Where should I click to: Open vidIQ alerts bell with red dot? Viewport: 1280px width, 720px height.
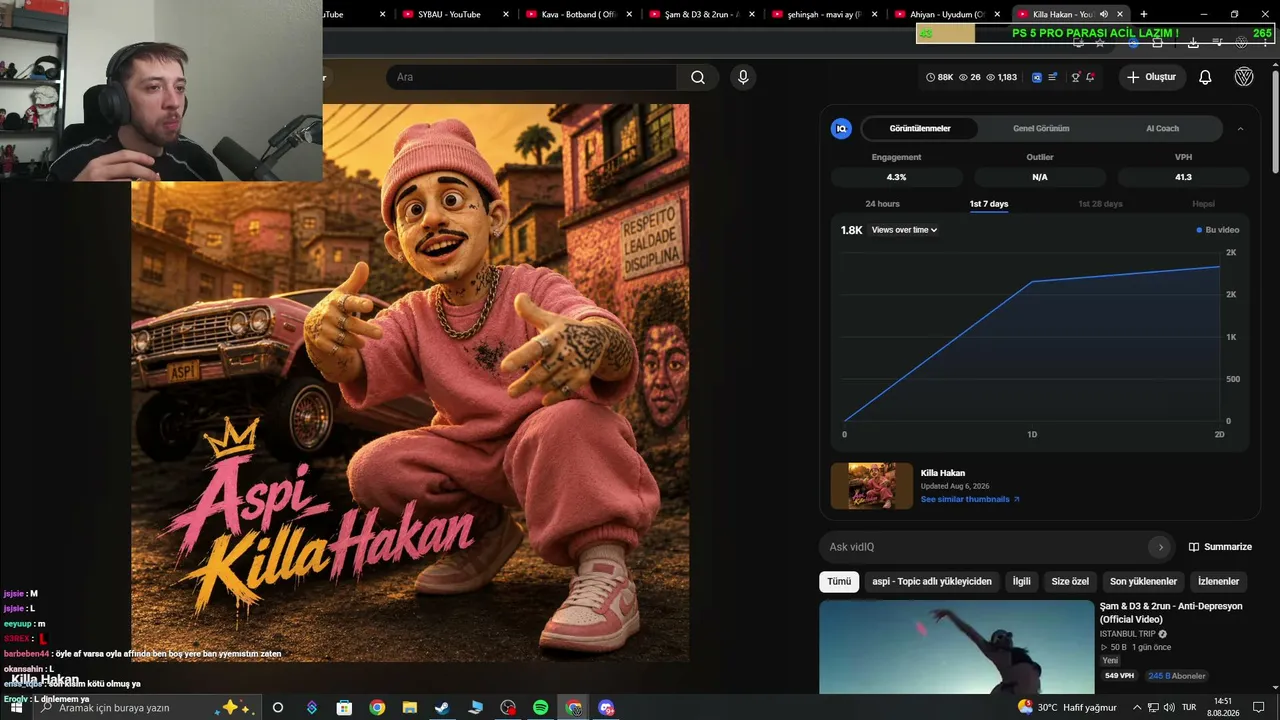[x=1090, y=77]
